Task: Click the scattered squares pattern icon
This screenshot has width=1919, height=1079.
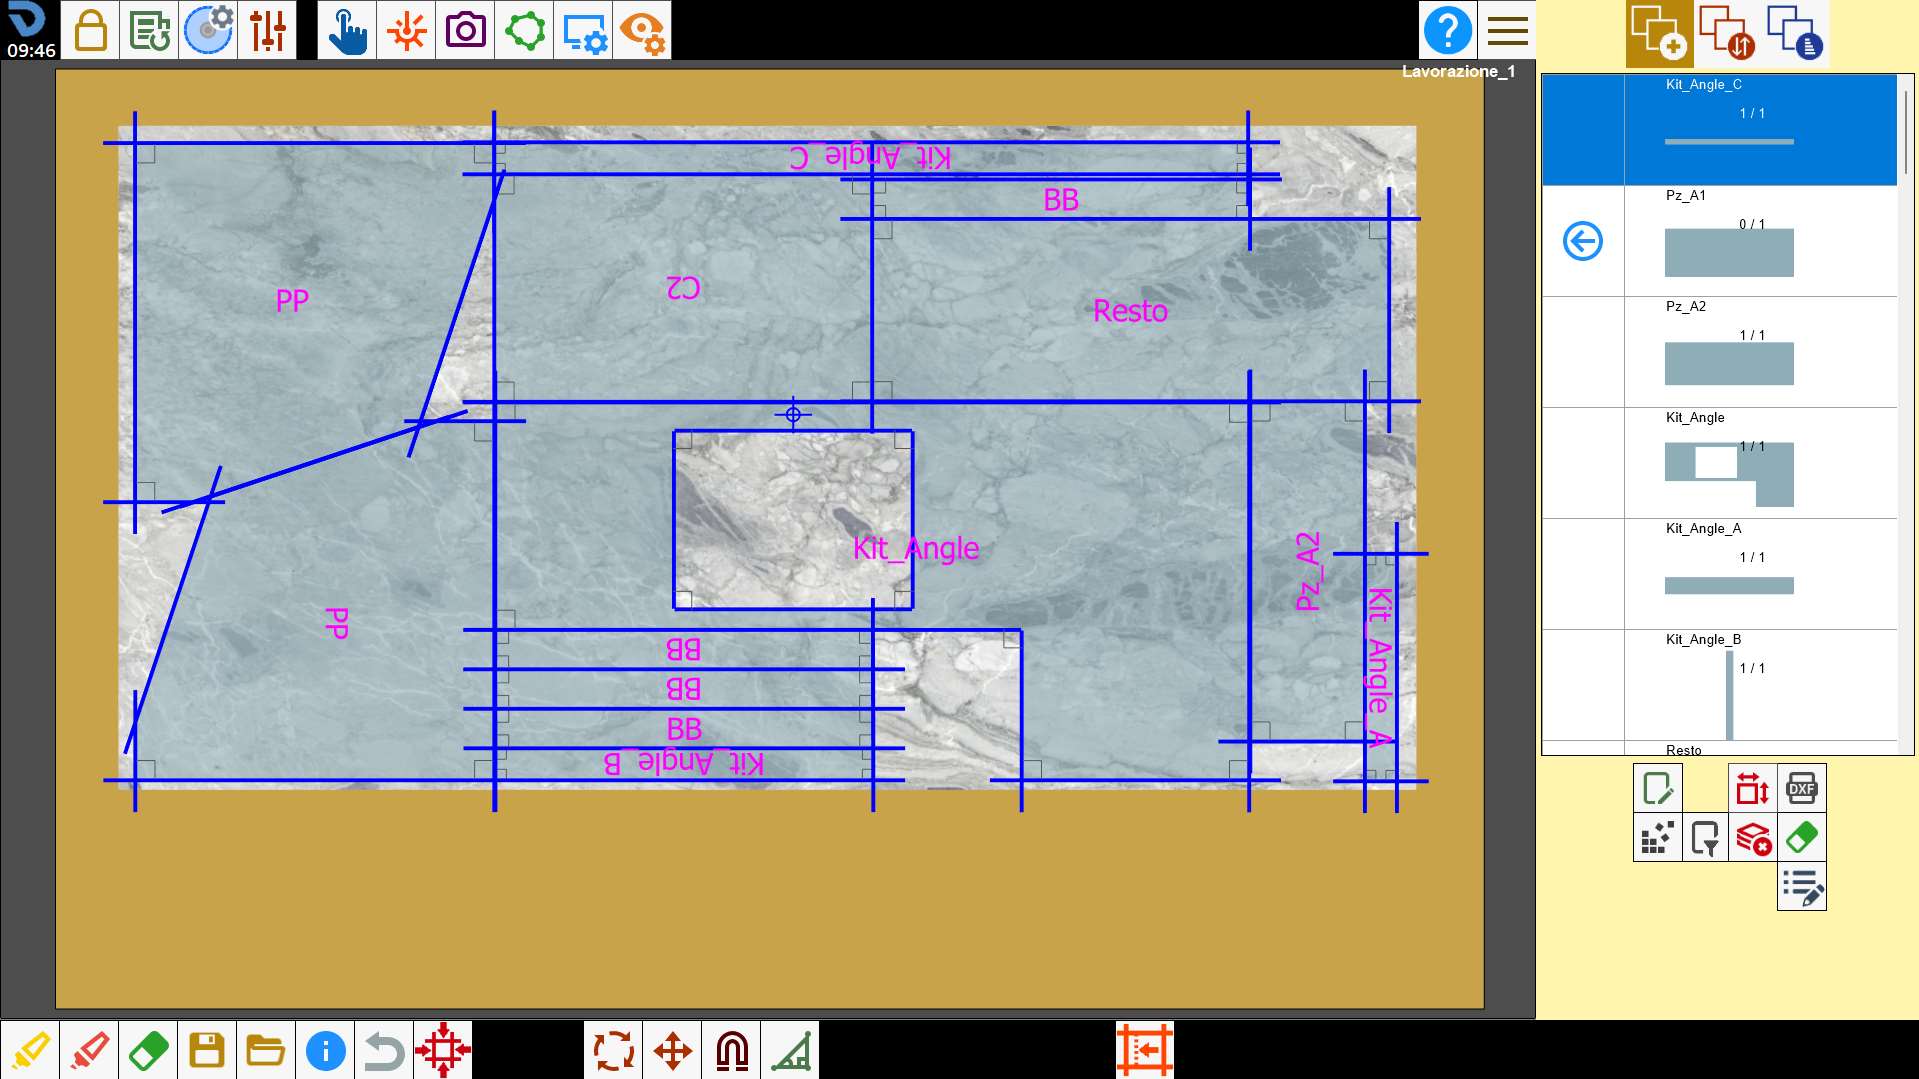Action: click(1657, 837)
